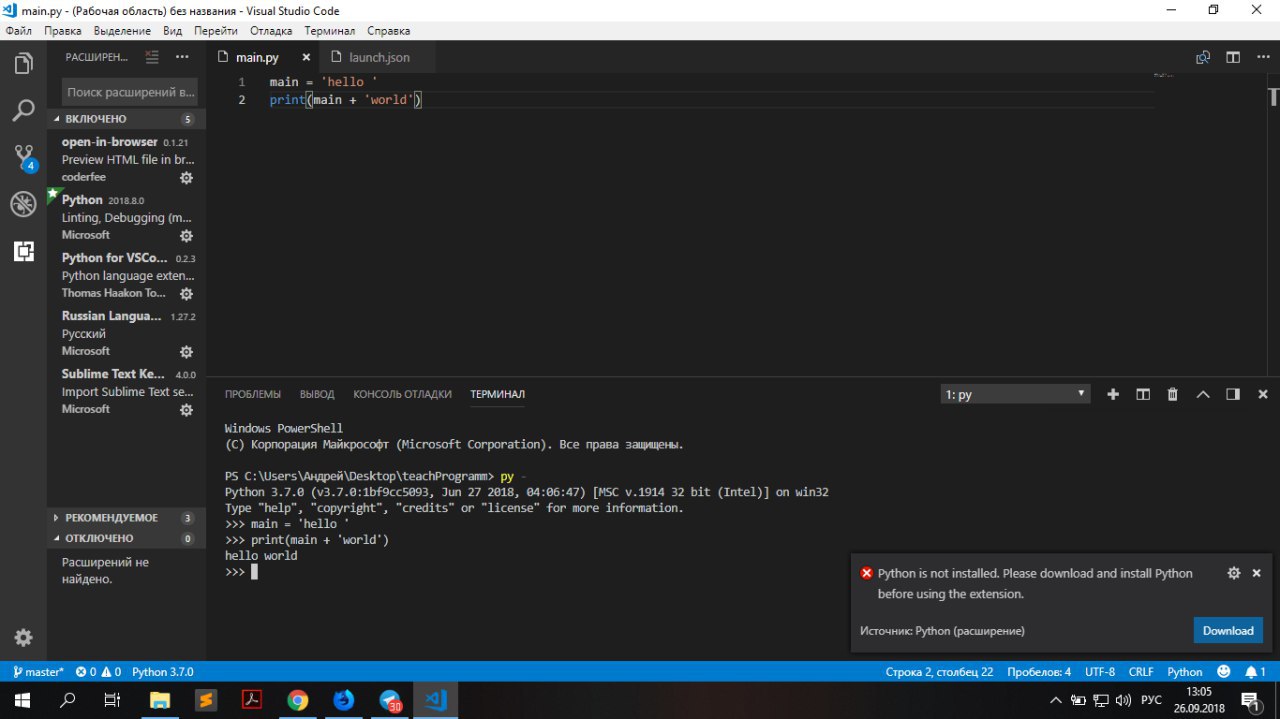This screenshot has height=719, width=1280.
Task: Change indentation via Пробелов: 4
Action: click(x=1039, y=672)
